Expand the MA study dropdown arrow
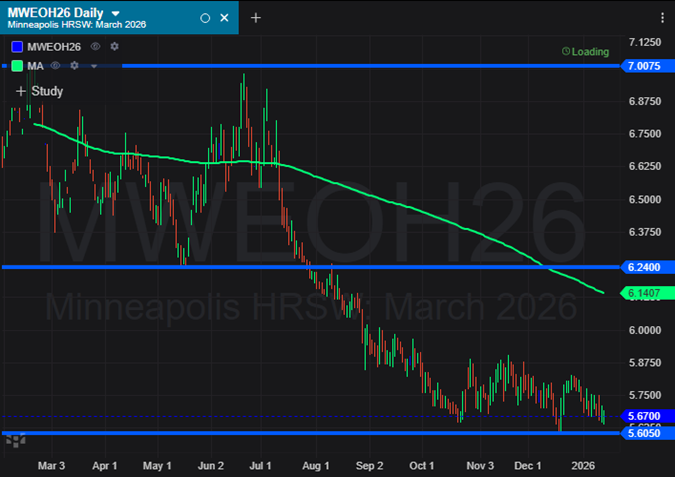 (x=94, y=66)
